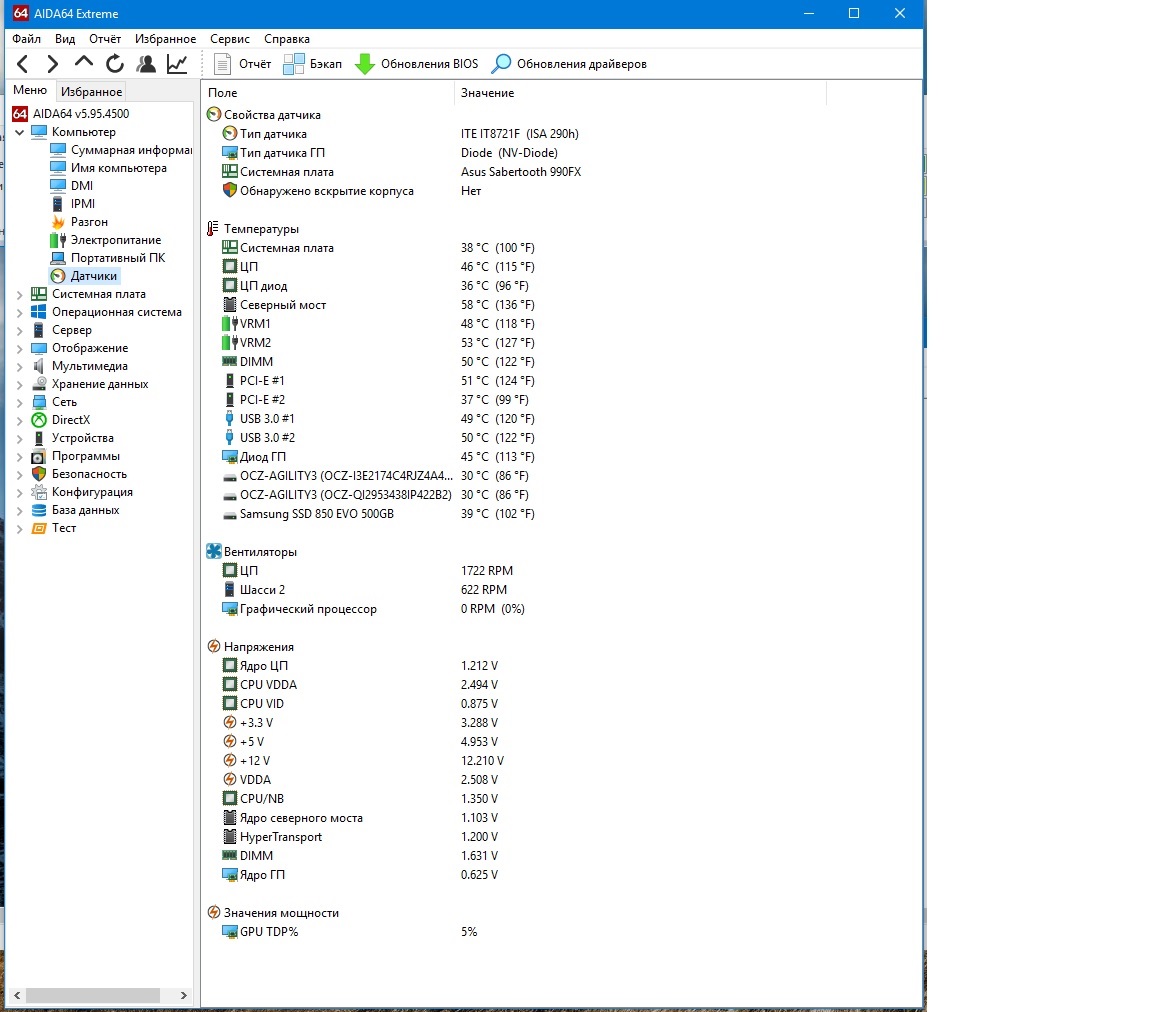Click the sidebar scroll left arrow

[x=17, y=995]
